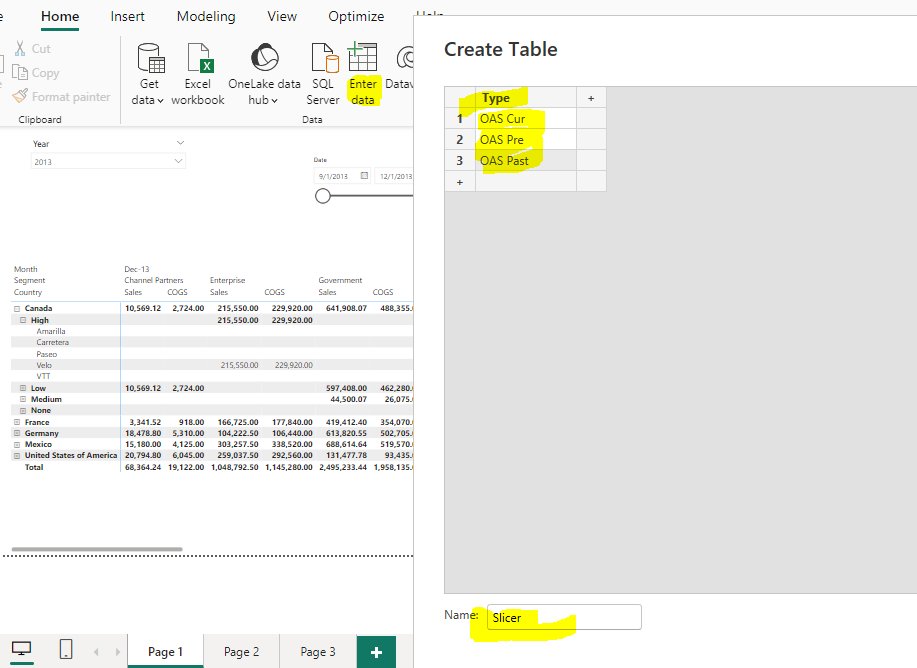Activate the Format painter
This screenshot has width=917, height=668.
pyautogui.click(x=61, y=97)
